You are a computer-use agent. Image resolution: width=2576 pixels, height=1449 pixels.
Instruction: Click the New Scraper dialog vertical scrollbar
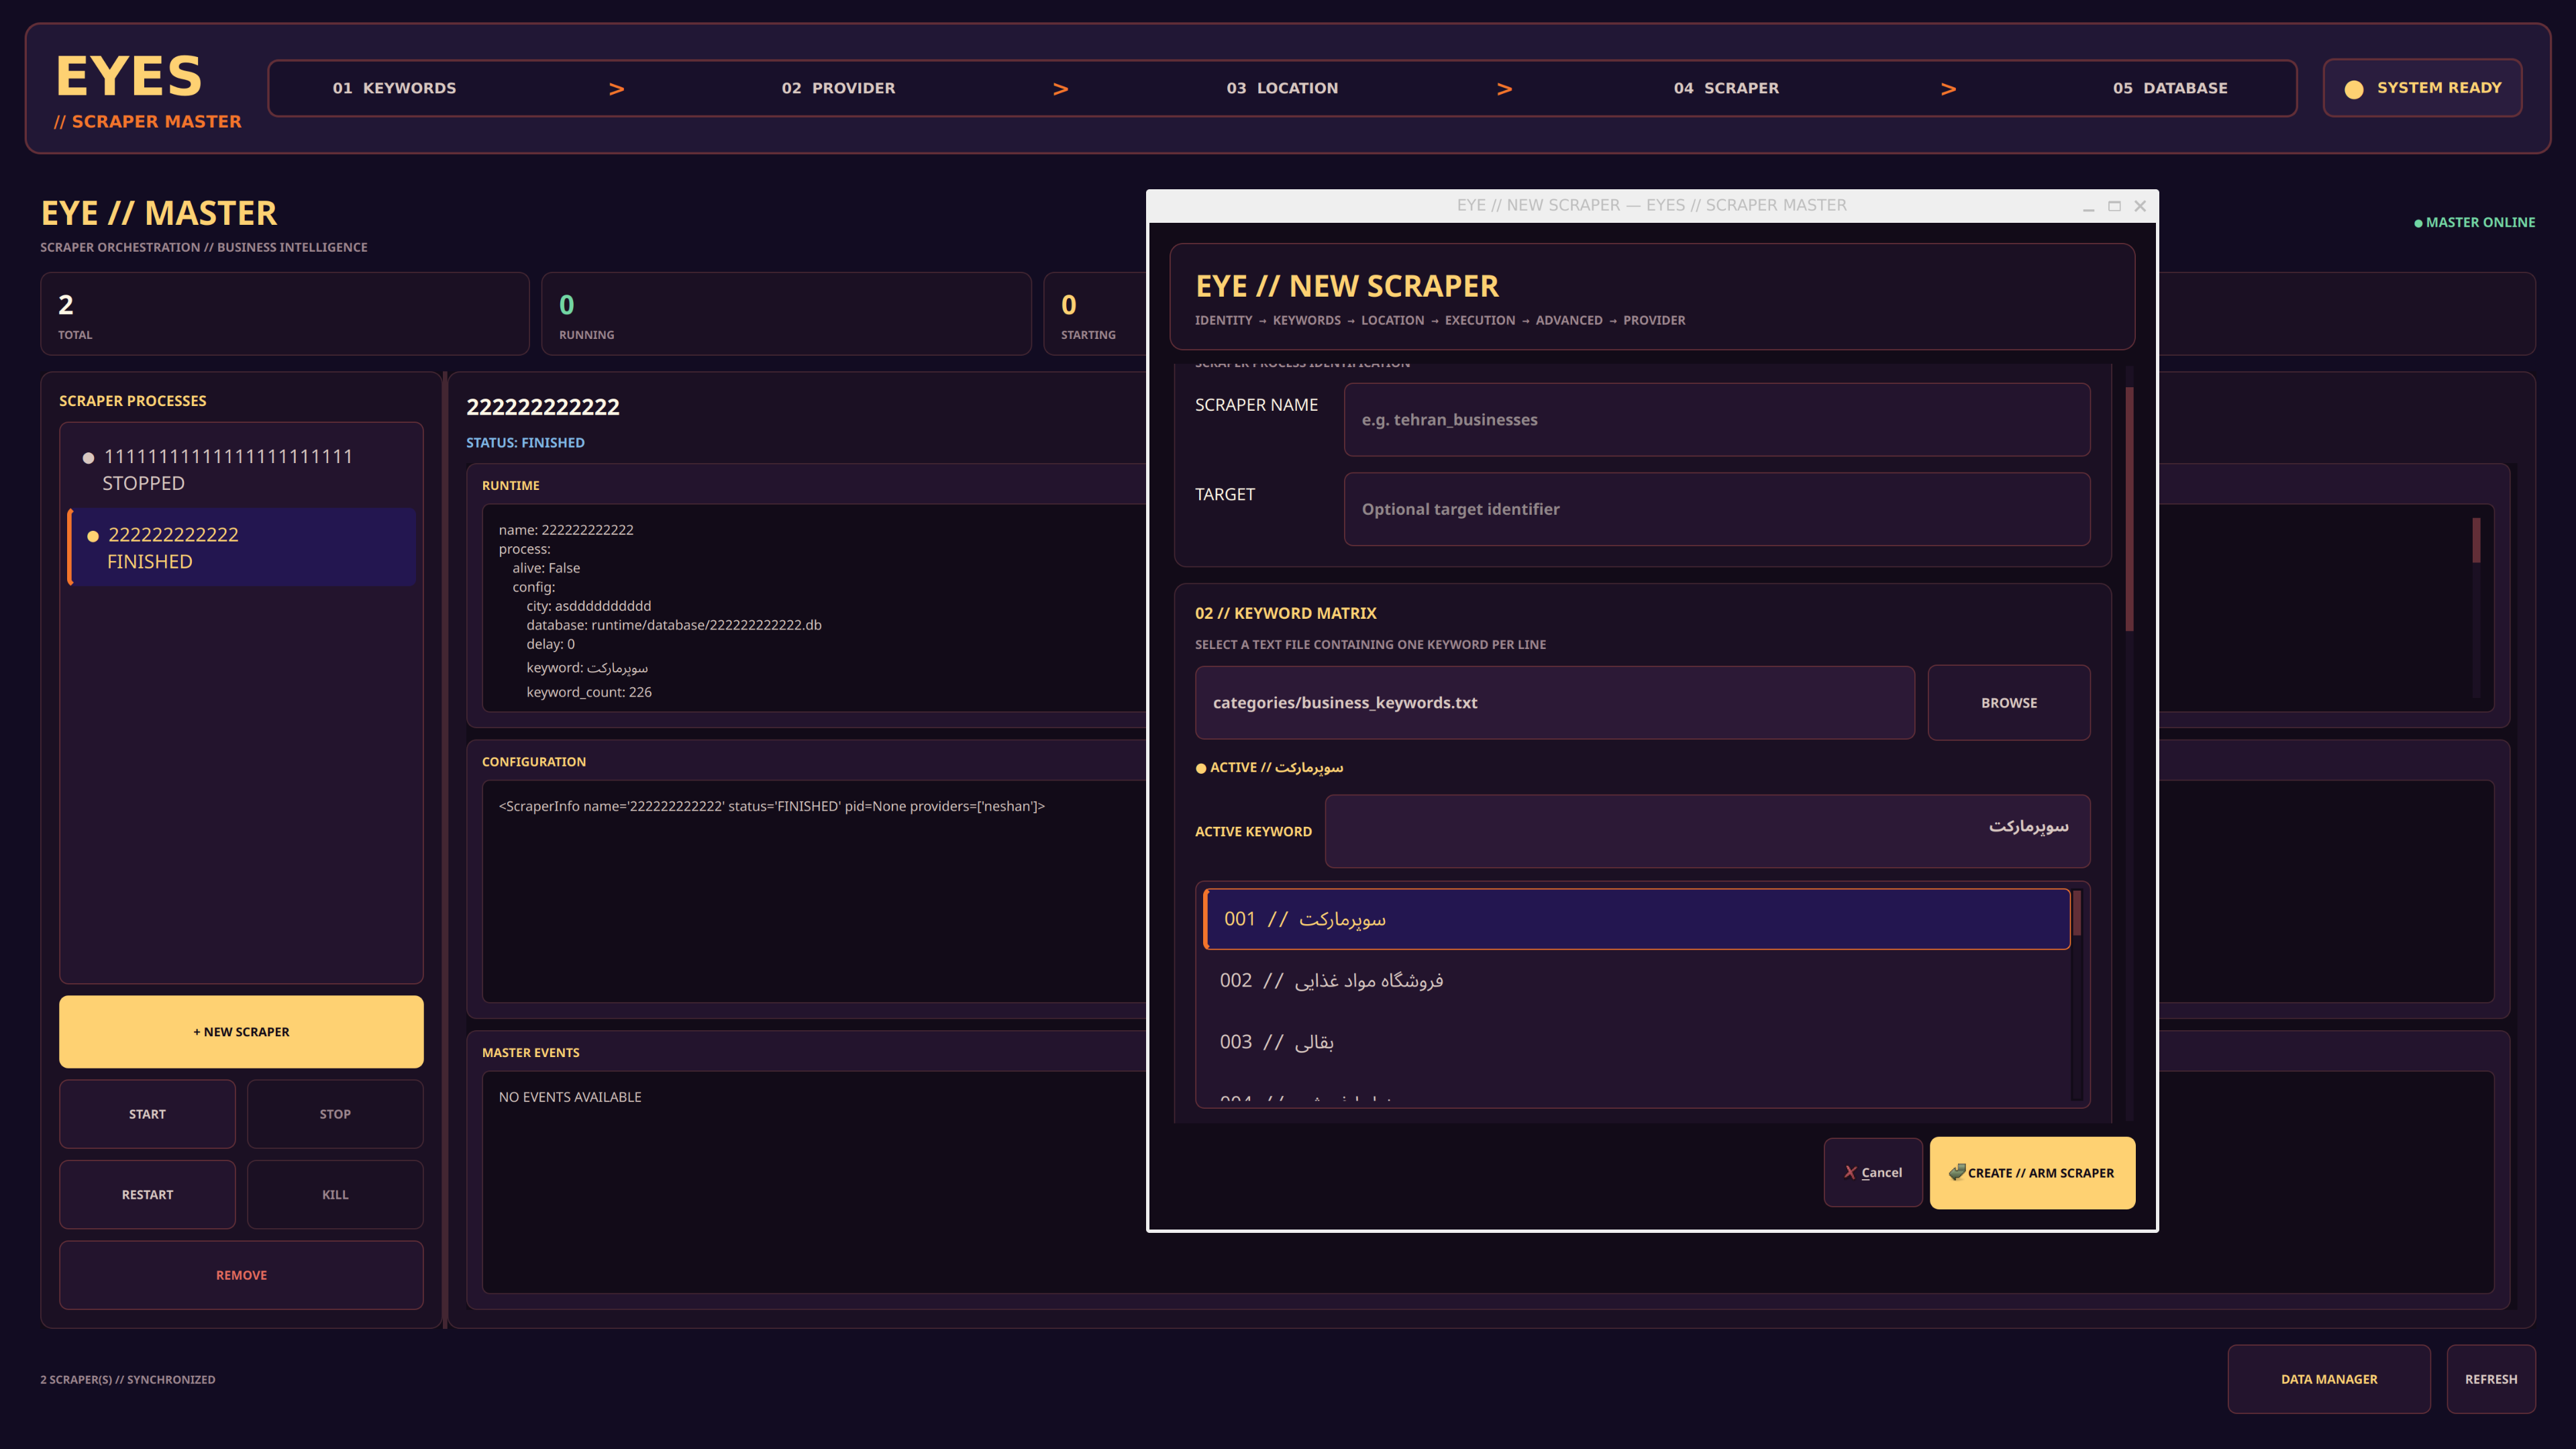pos(2129,509)
